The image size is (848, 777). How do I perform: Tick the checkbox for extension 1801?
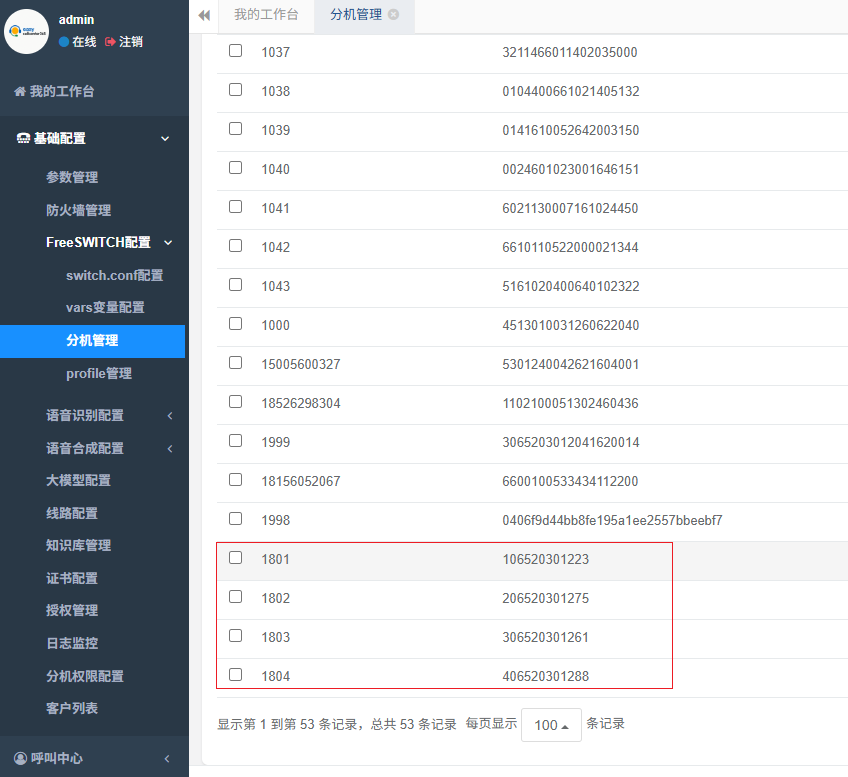[x=235, y=557]
